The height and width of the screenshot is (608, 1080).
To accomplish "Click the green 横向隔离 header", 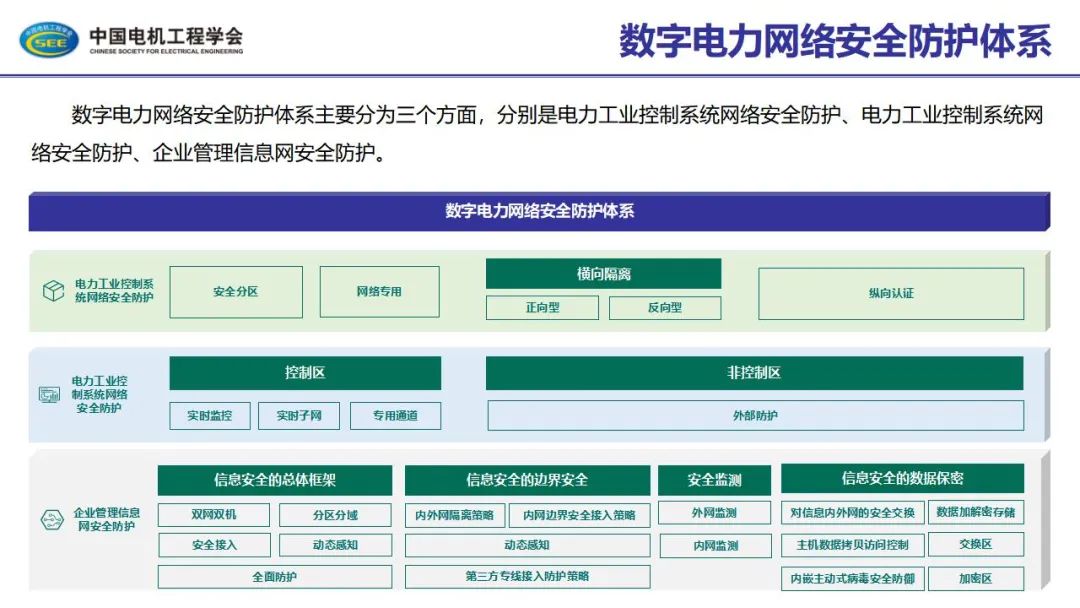I will click(x=603, y=274).
